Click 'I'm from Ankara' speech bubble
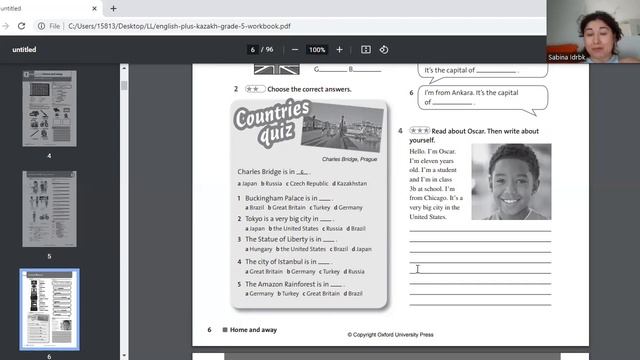This screenshot has width=640, height=360. coord(482,98)
